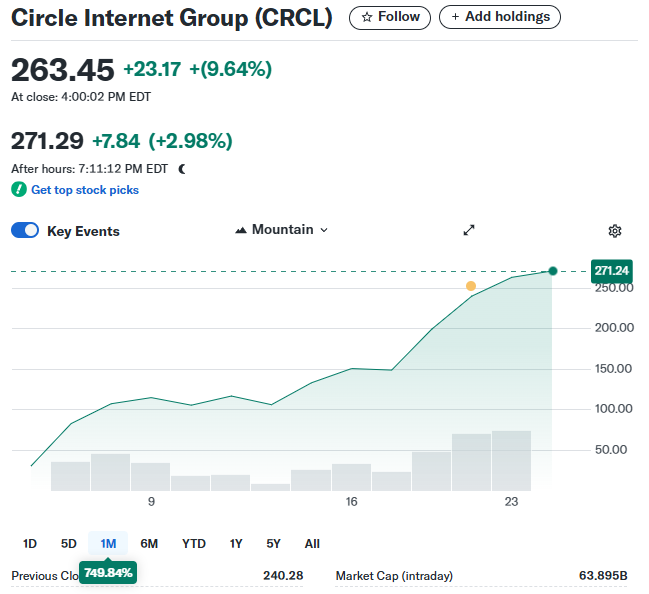Switch chart to 1Y range
Image resolution: width=649 pixels, height=594 pixels.
[x=236, y=544]
